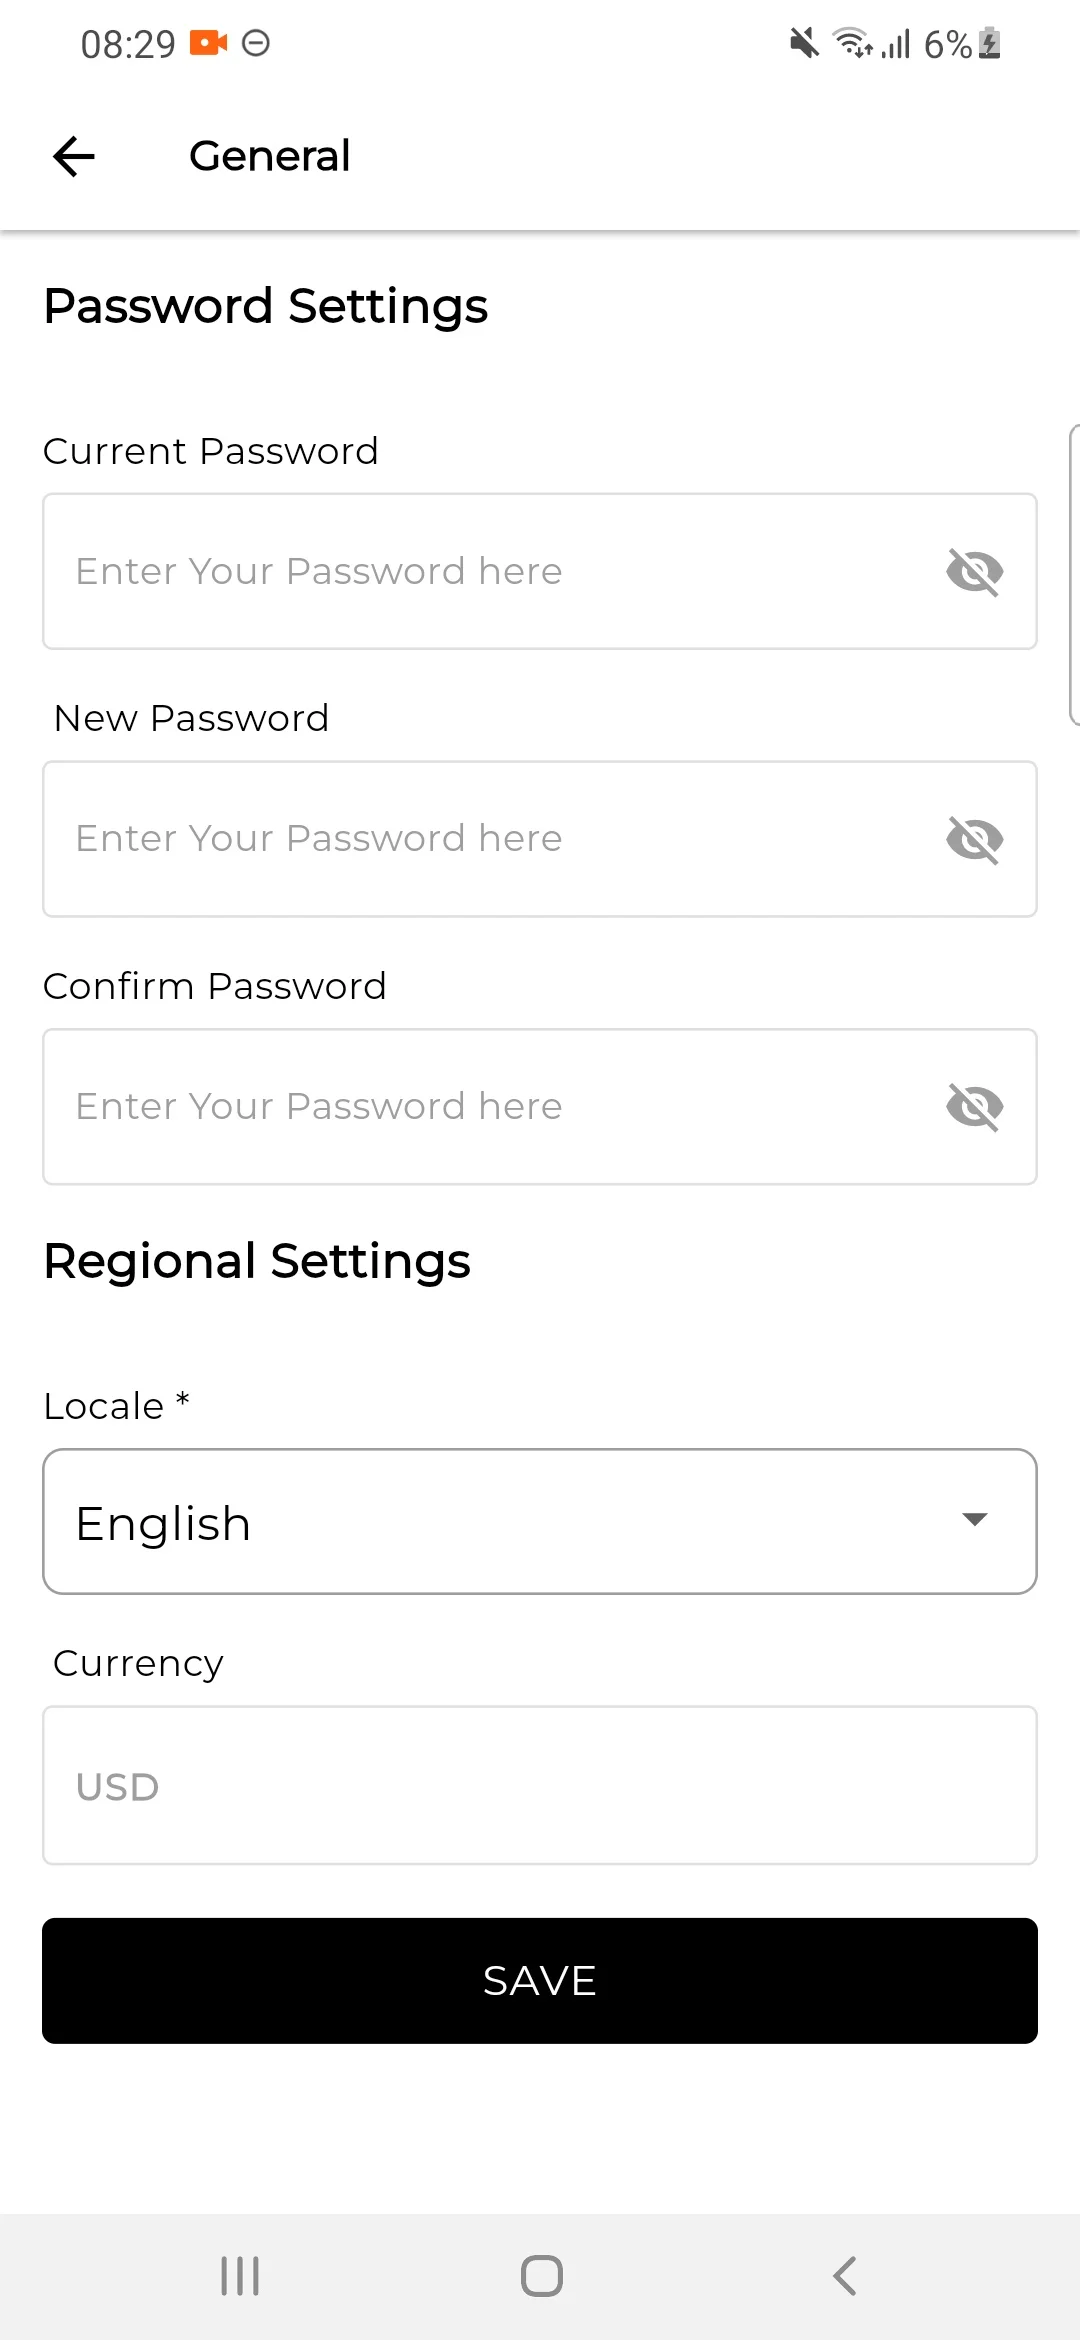
Task: Tap the battery charging indicator
Action: 990,43
